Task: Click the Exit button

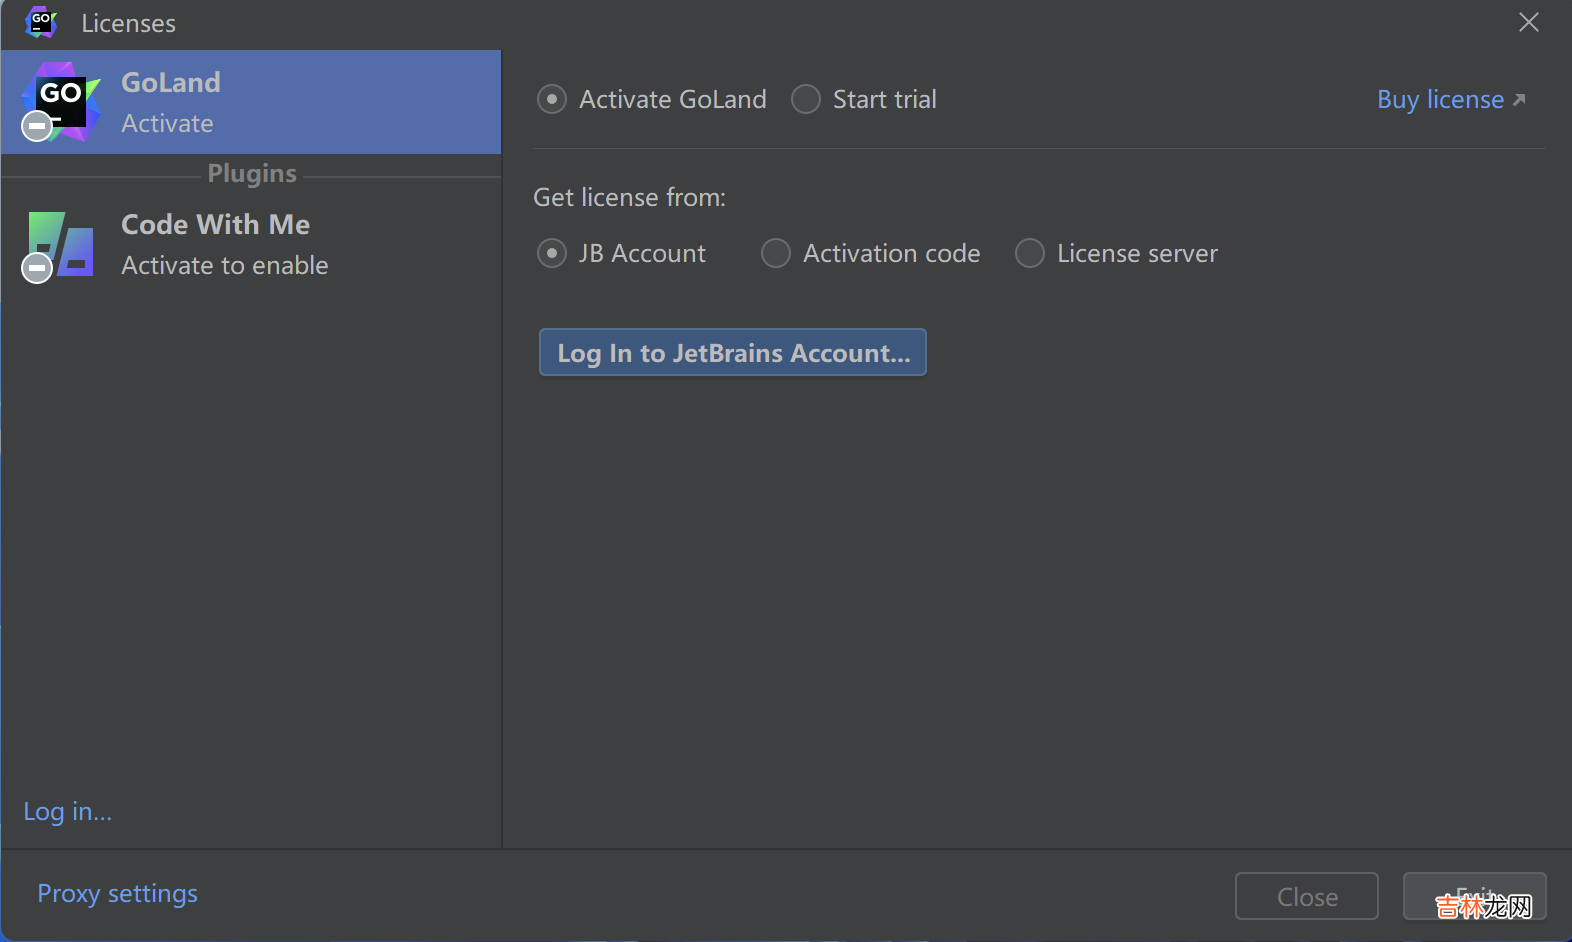Action: click(x=1475, y=896)
